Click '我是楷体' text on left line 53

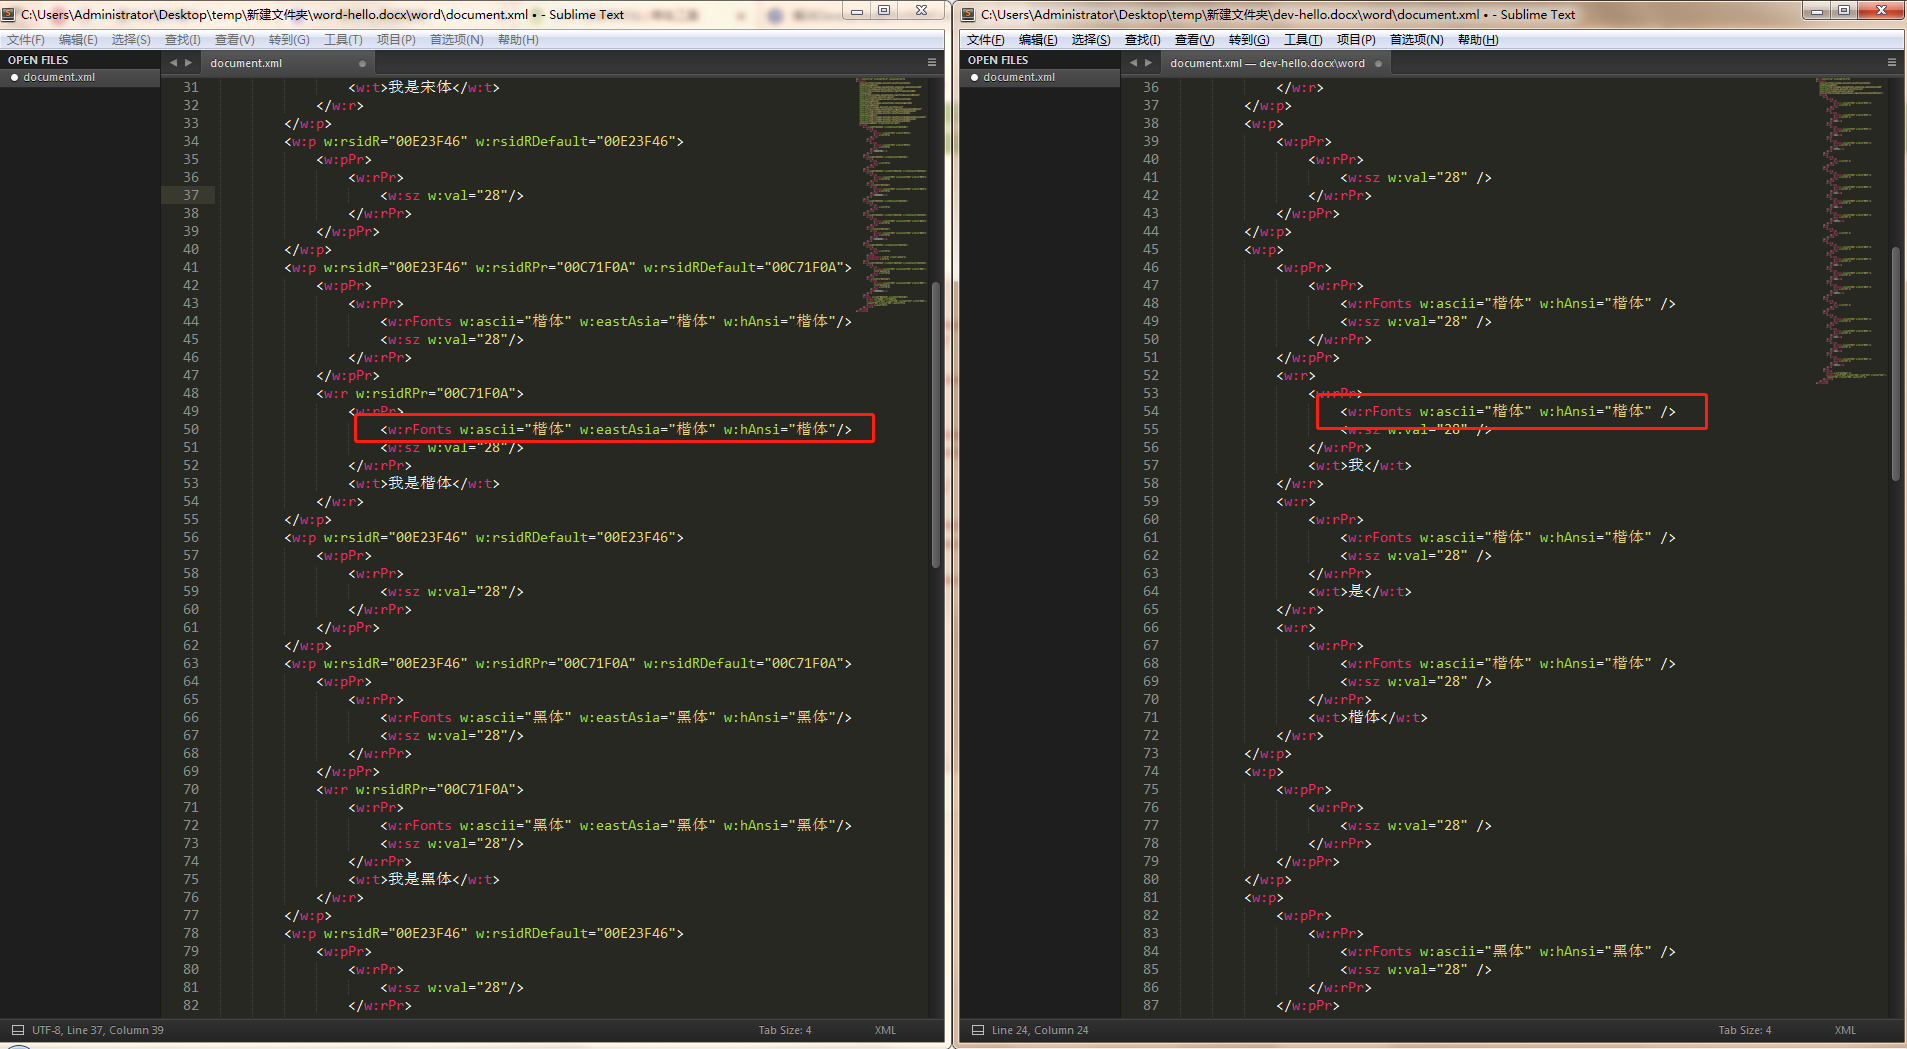(420, 483)
